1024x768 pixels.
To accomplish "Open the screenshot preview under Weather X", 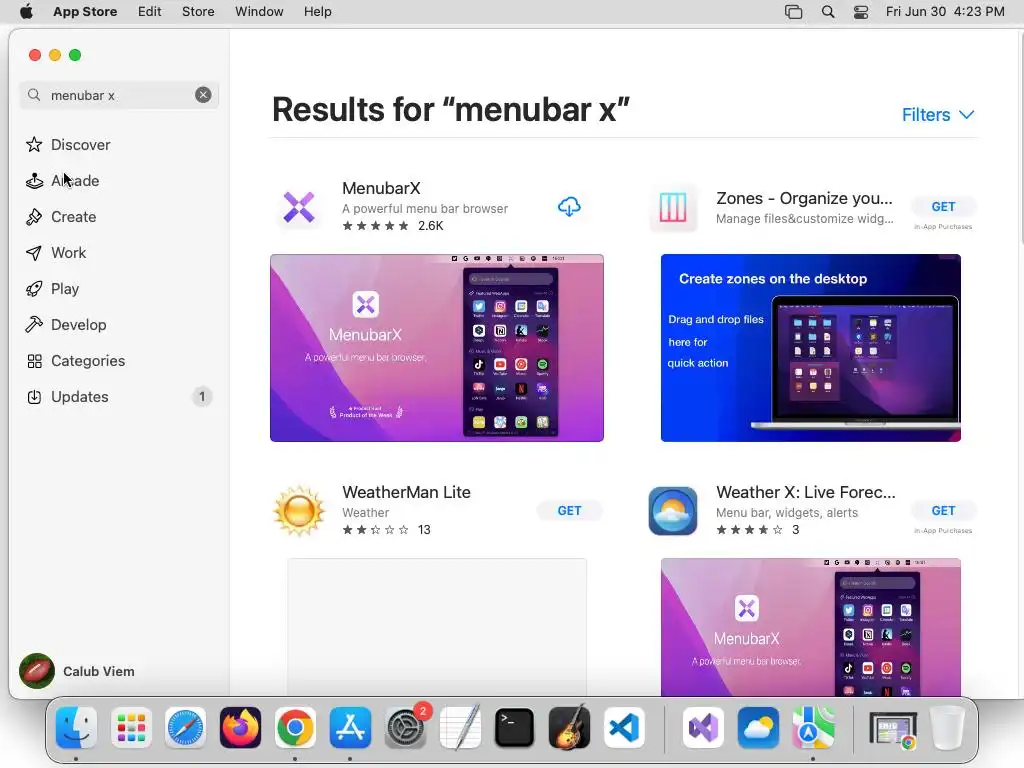I will click(x=810, y=627).
